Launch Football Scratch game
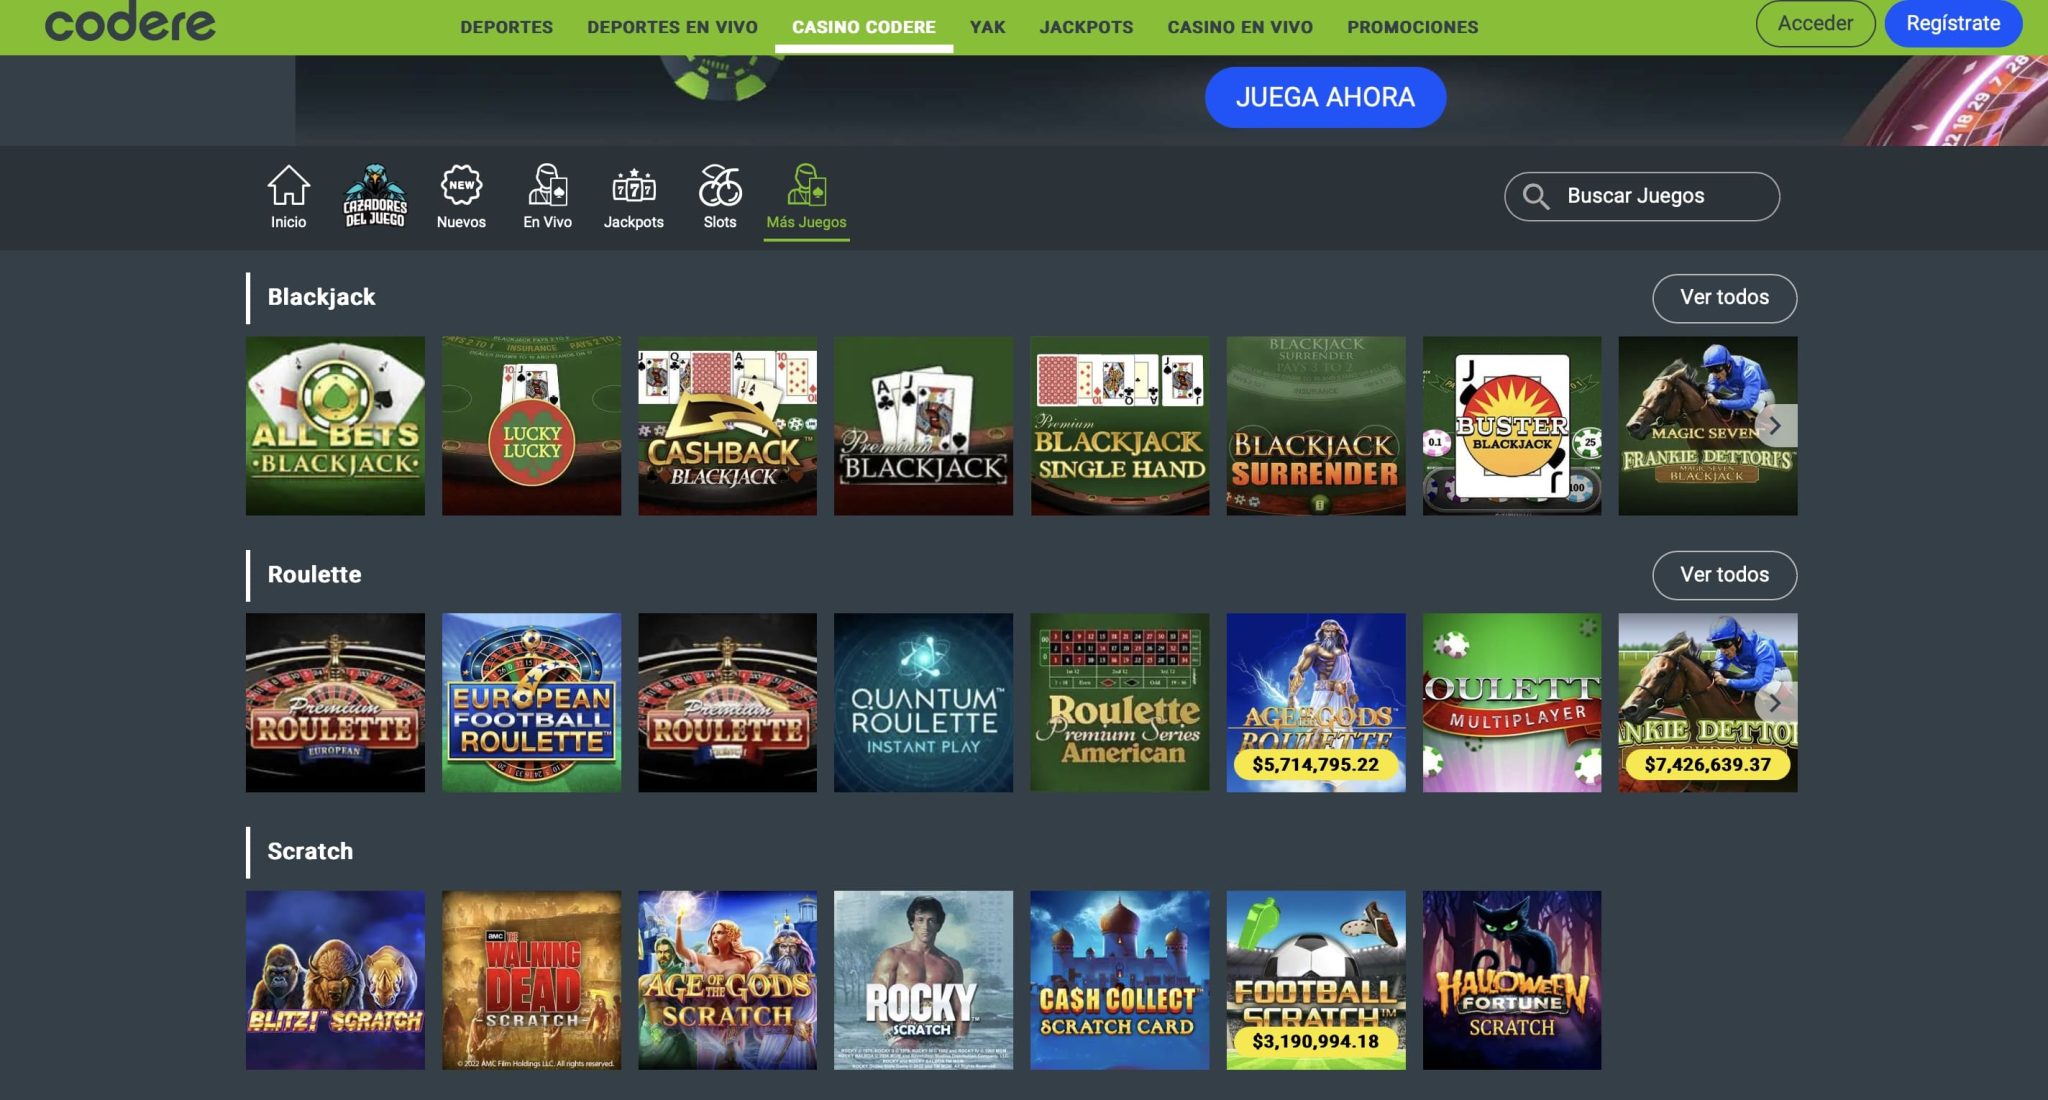Screen dimensions: 2048x1100 coord(1316,980)
